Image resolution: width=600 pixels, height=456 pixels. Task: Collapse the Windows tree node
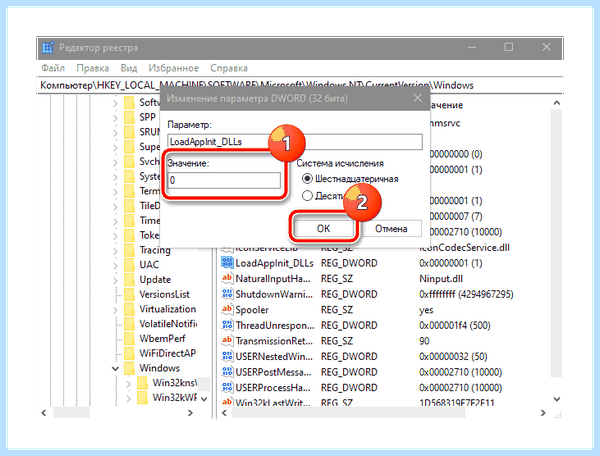[115, 368]
